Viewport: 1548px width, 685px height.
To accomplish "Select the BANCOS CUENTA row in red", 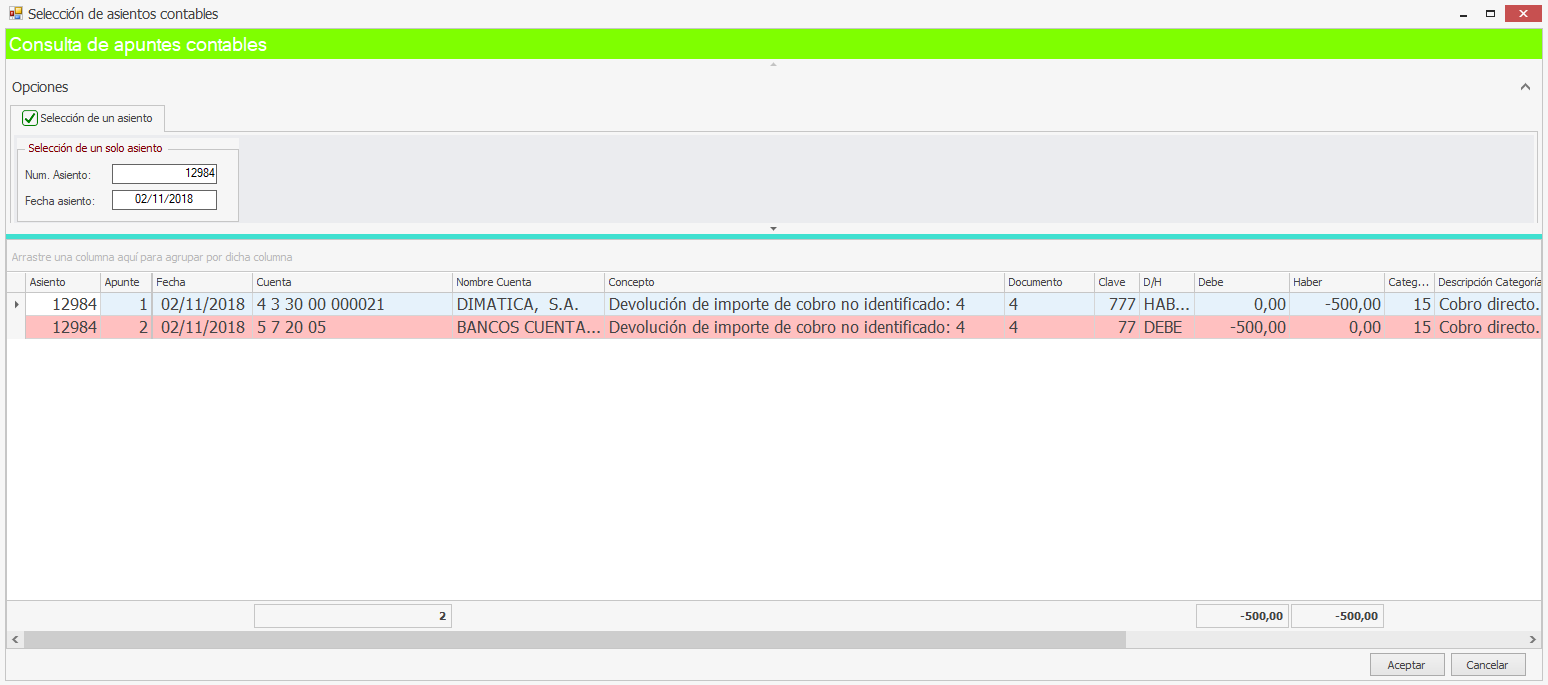I will [x=528, y=327].
